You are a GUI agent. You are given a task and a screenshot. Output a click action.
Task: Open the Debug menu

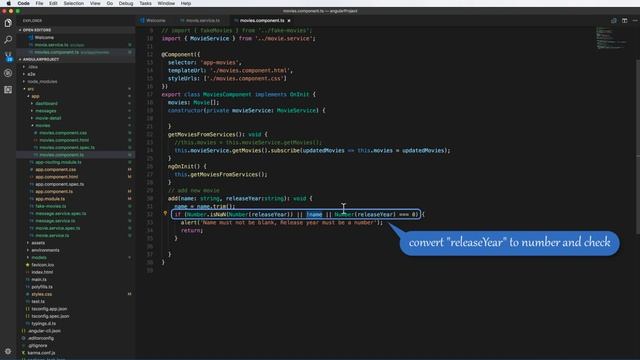coord(126,3)
